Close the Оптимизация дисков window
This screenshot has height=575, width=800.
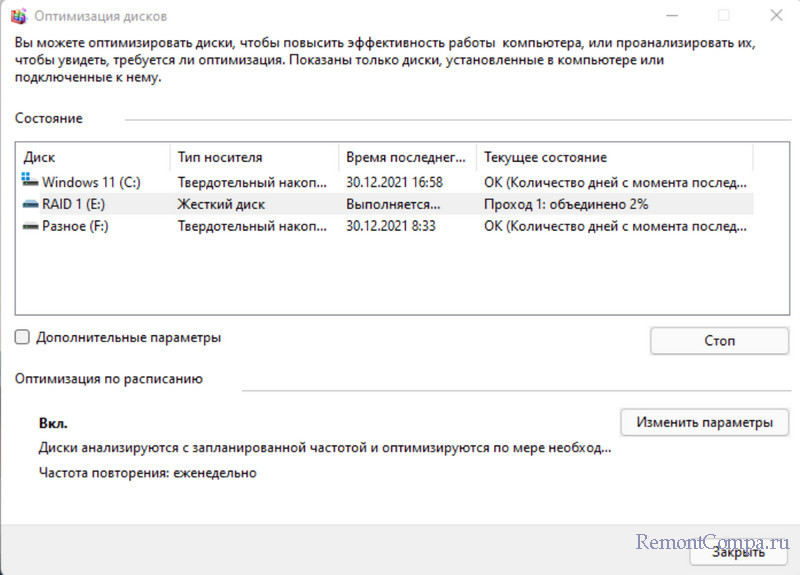pyautogui.click(x=776, y=16)
